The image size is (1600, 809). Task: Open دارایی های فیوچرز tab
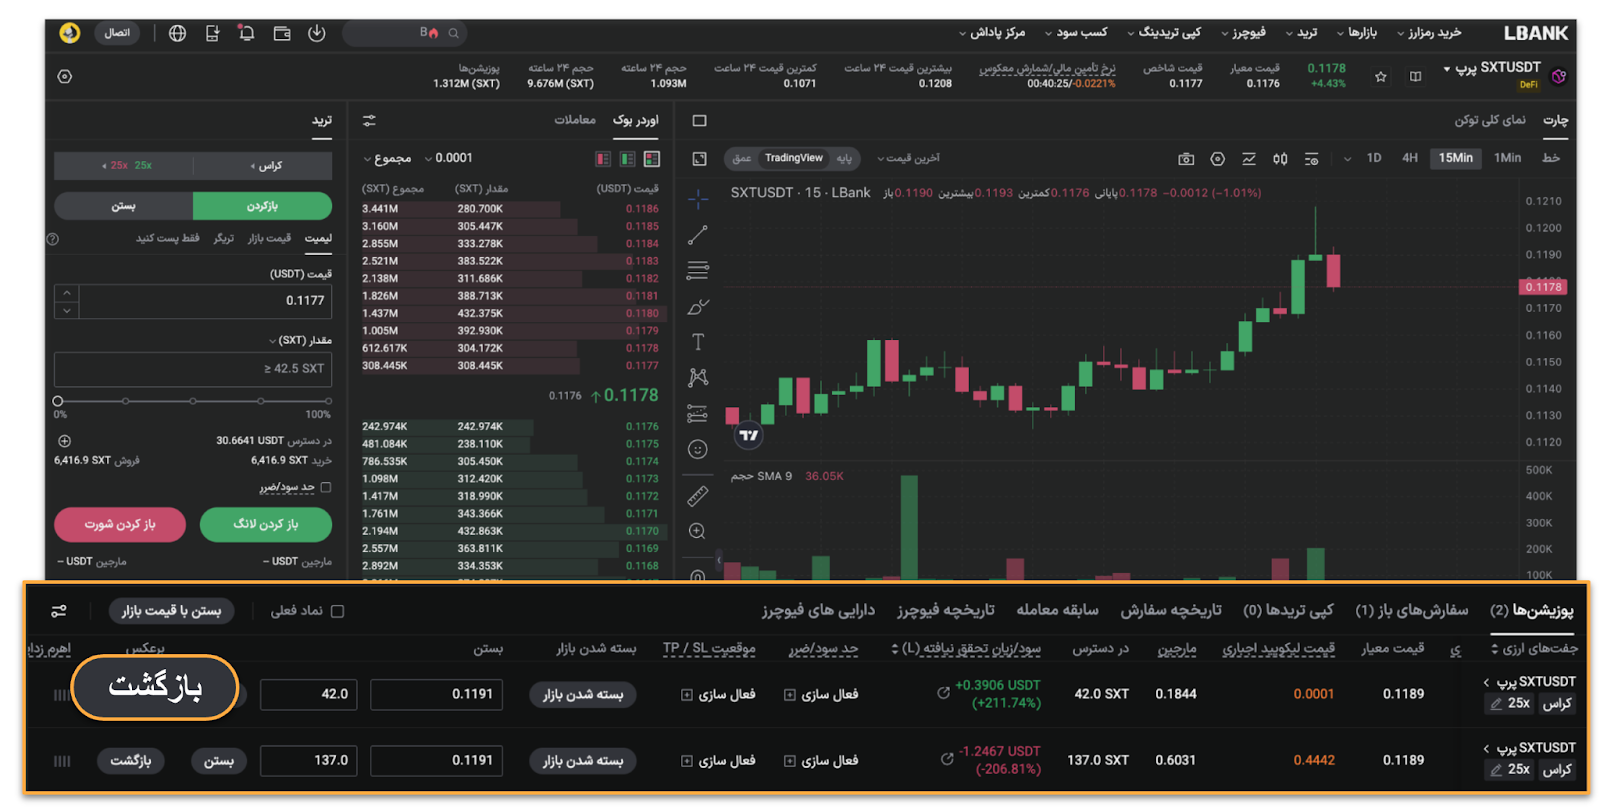[818, 610]
